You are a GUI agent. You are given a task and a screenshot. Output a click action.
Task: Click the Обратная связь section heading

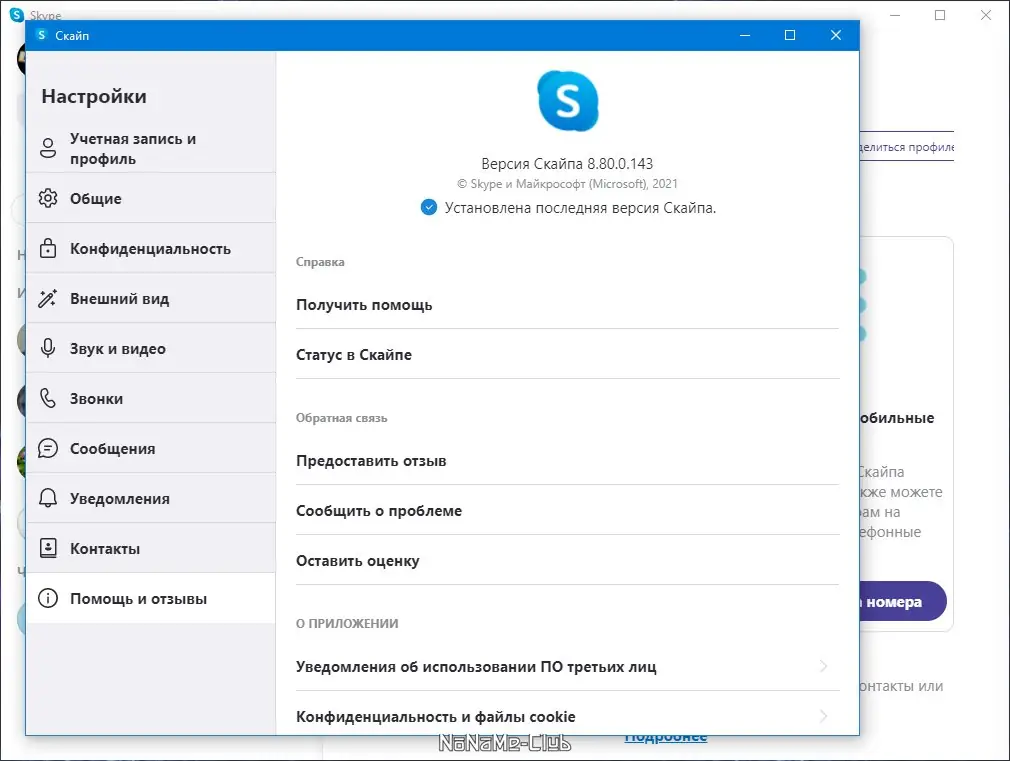click(x=341, y=418)
